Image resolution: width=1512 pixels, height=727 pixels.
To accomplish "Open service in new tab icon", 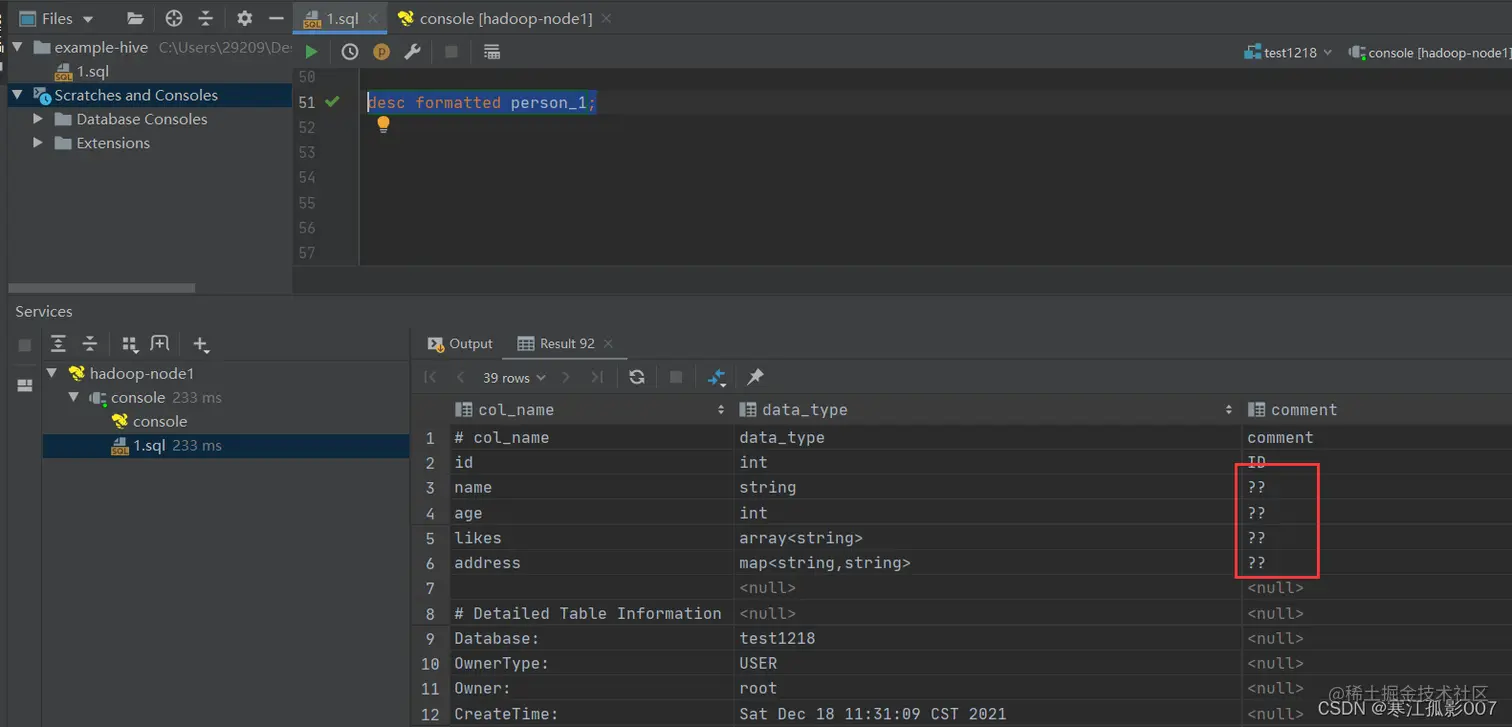I will click(x=159, y=344).
